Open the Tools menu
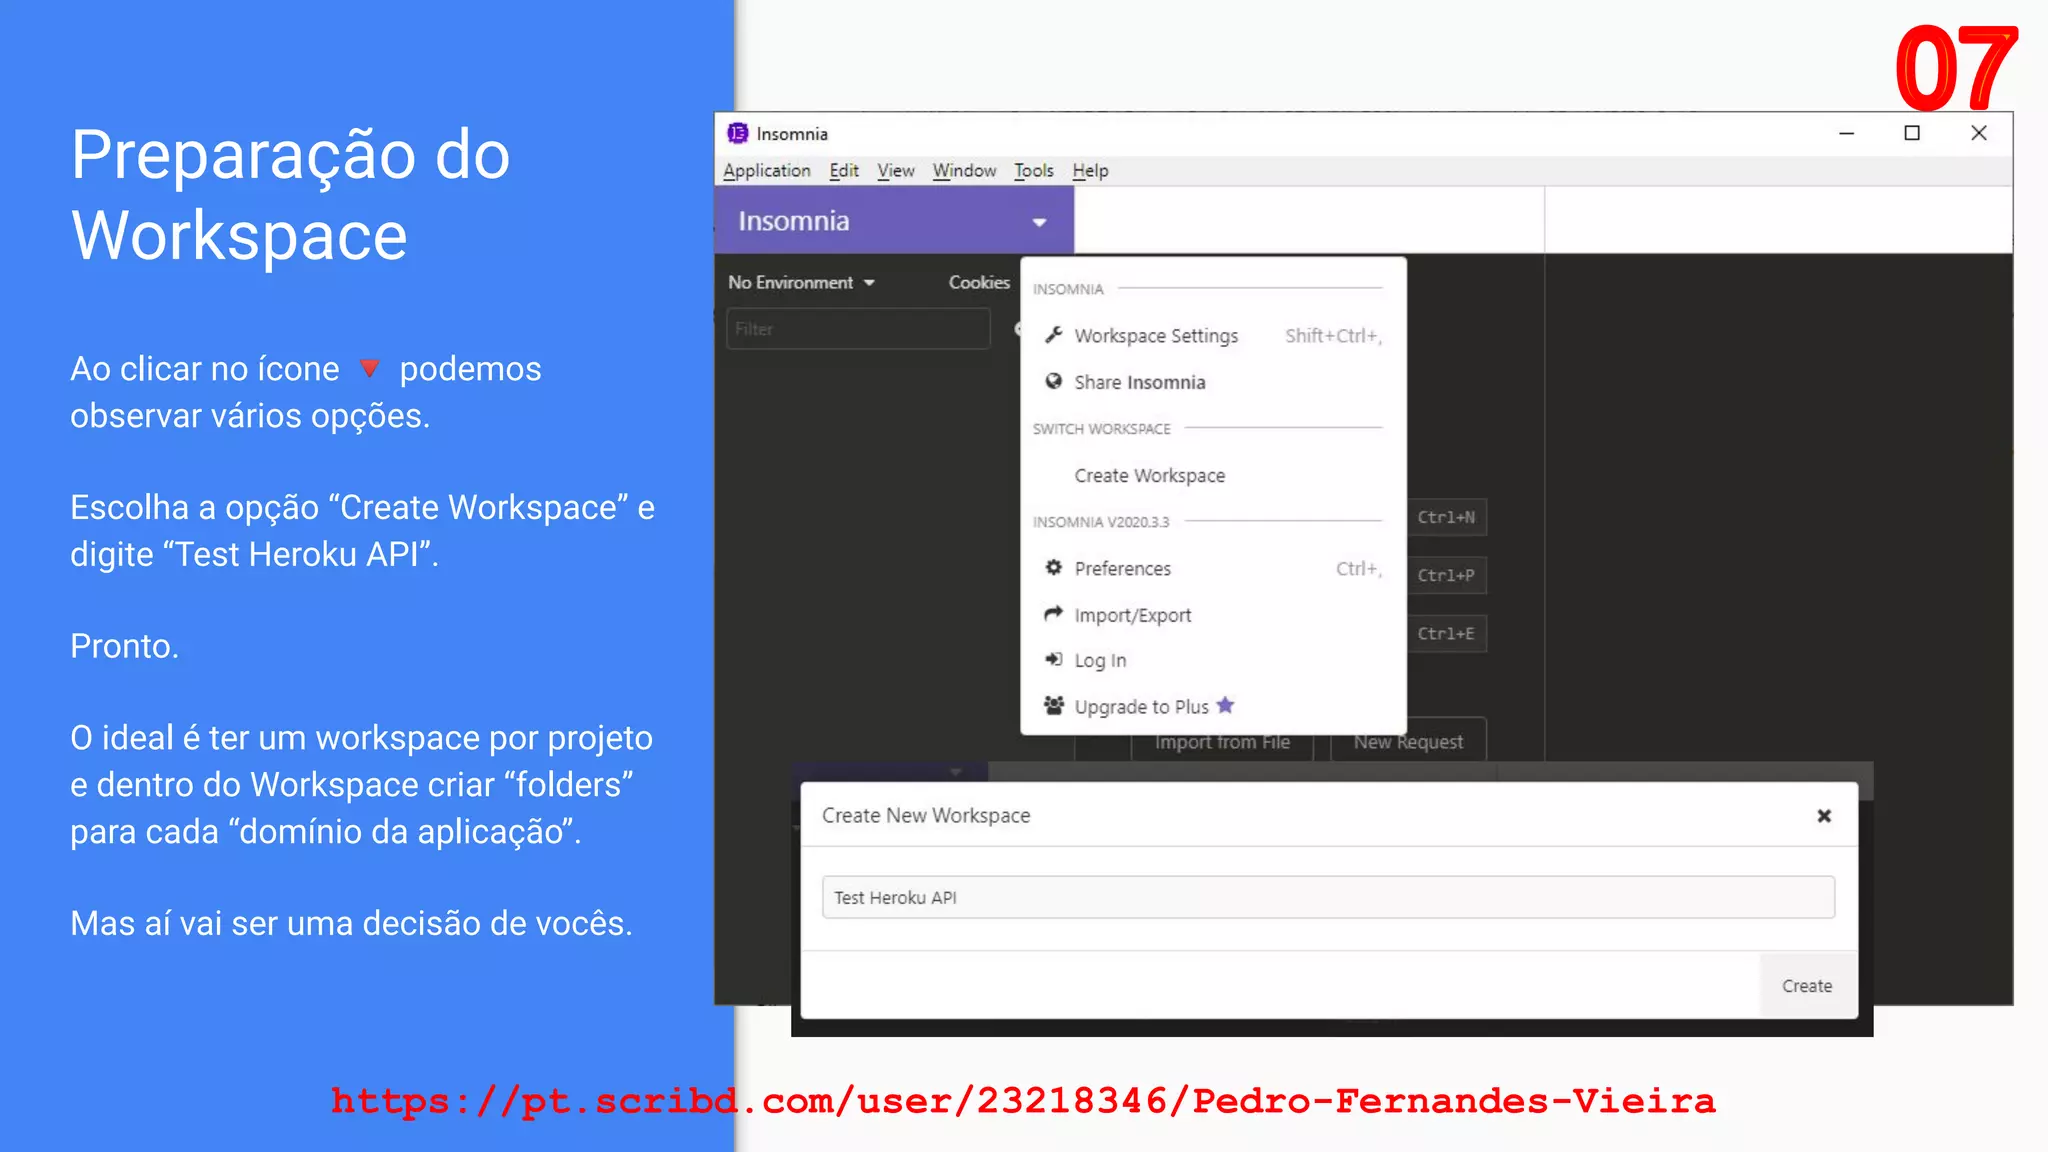 point(1033,171)
